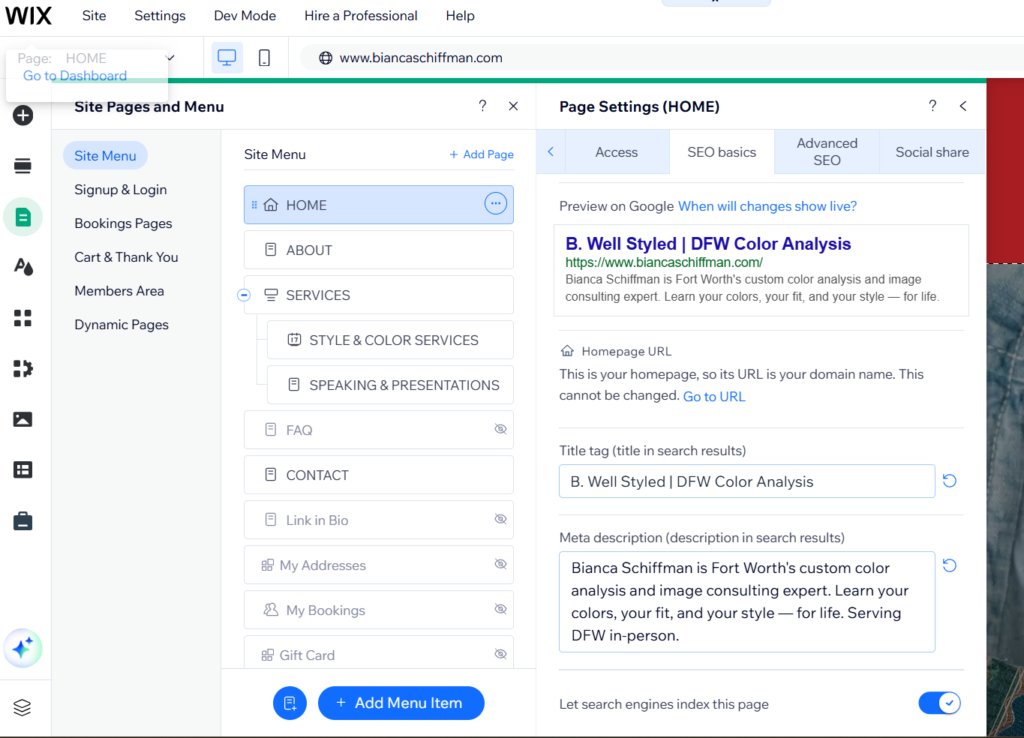The image size is (1024, 738).
Task: Click the Add Menu Item button
Action: click(400, 703)
